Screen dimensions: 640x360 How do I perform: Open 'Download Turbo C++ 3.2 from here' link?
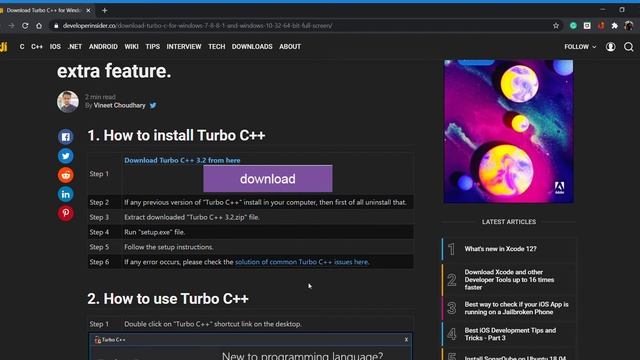pyautogui.click(x=182, y=160)
